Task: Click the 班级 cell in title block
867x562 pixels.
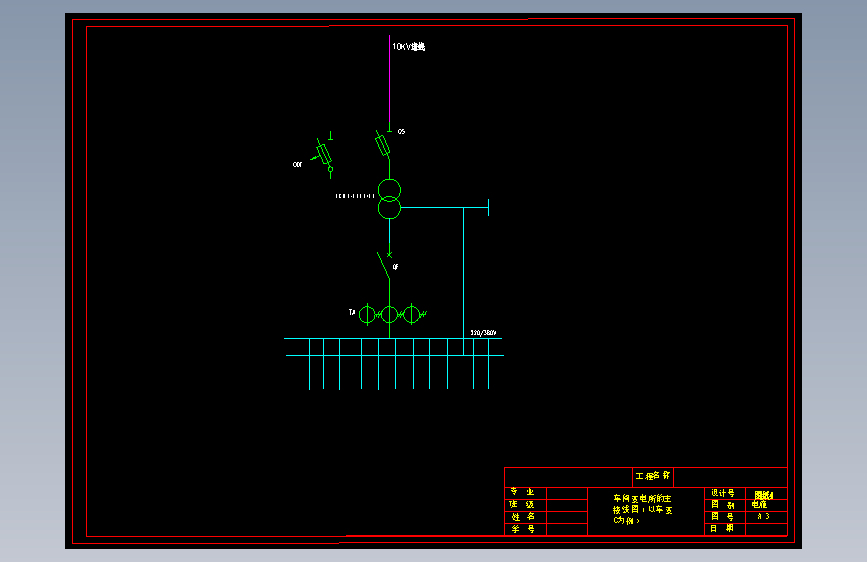Action: [x=525, y=504]
